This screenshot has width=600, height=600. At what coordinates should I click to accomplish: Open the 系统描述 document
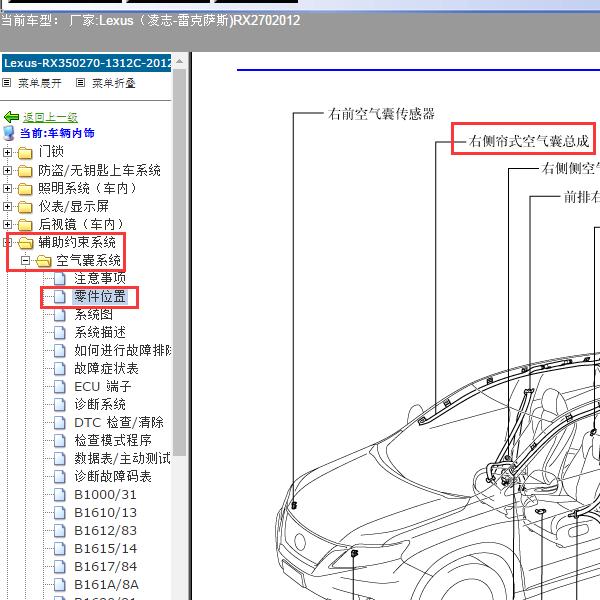[100, 332]
